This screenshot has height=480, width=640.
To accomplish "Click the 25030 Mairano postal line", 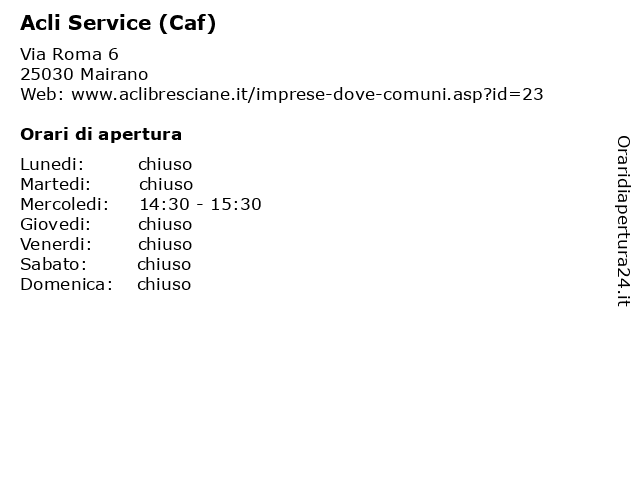I will [x=84, y=74].
